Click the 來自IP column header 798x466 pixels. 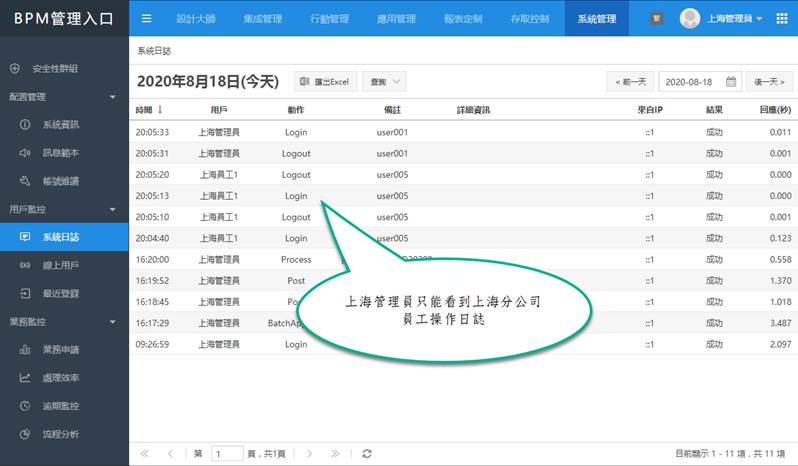click(650, 109)
